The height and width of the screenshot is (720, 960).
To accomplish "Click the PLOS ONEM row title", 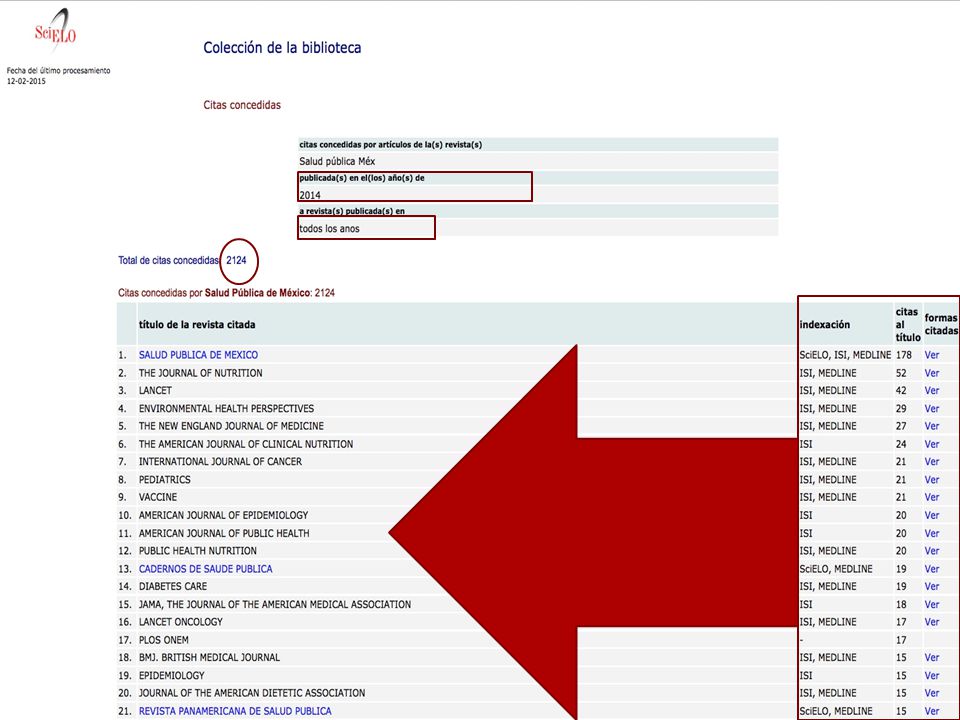I will click(163, 640).
